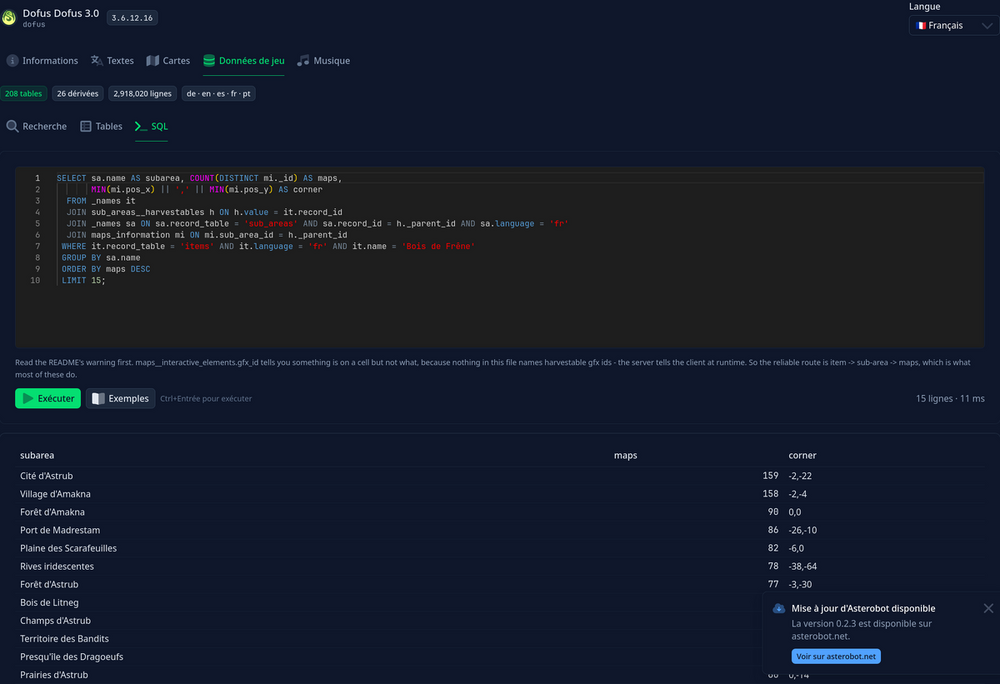The height and width of the screenshot is (684, 1000).
Task: Click the 2,918,020 lignes badge
Action: (142, 94)
